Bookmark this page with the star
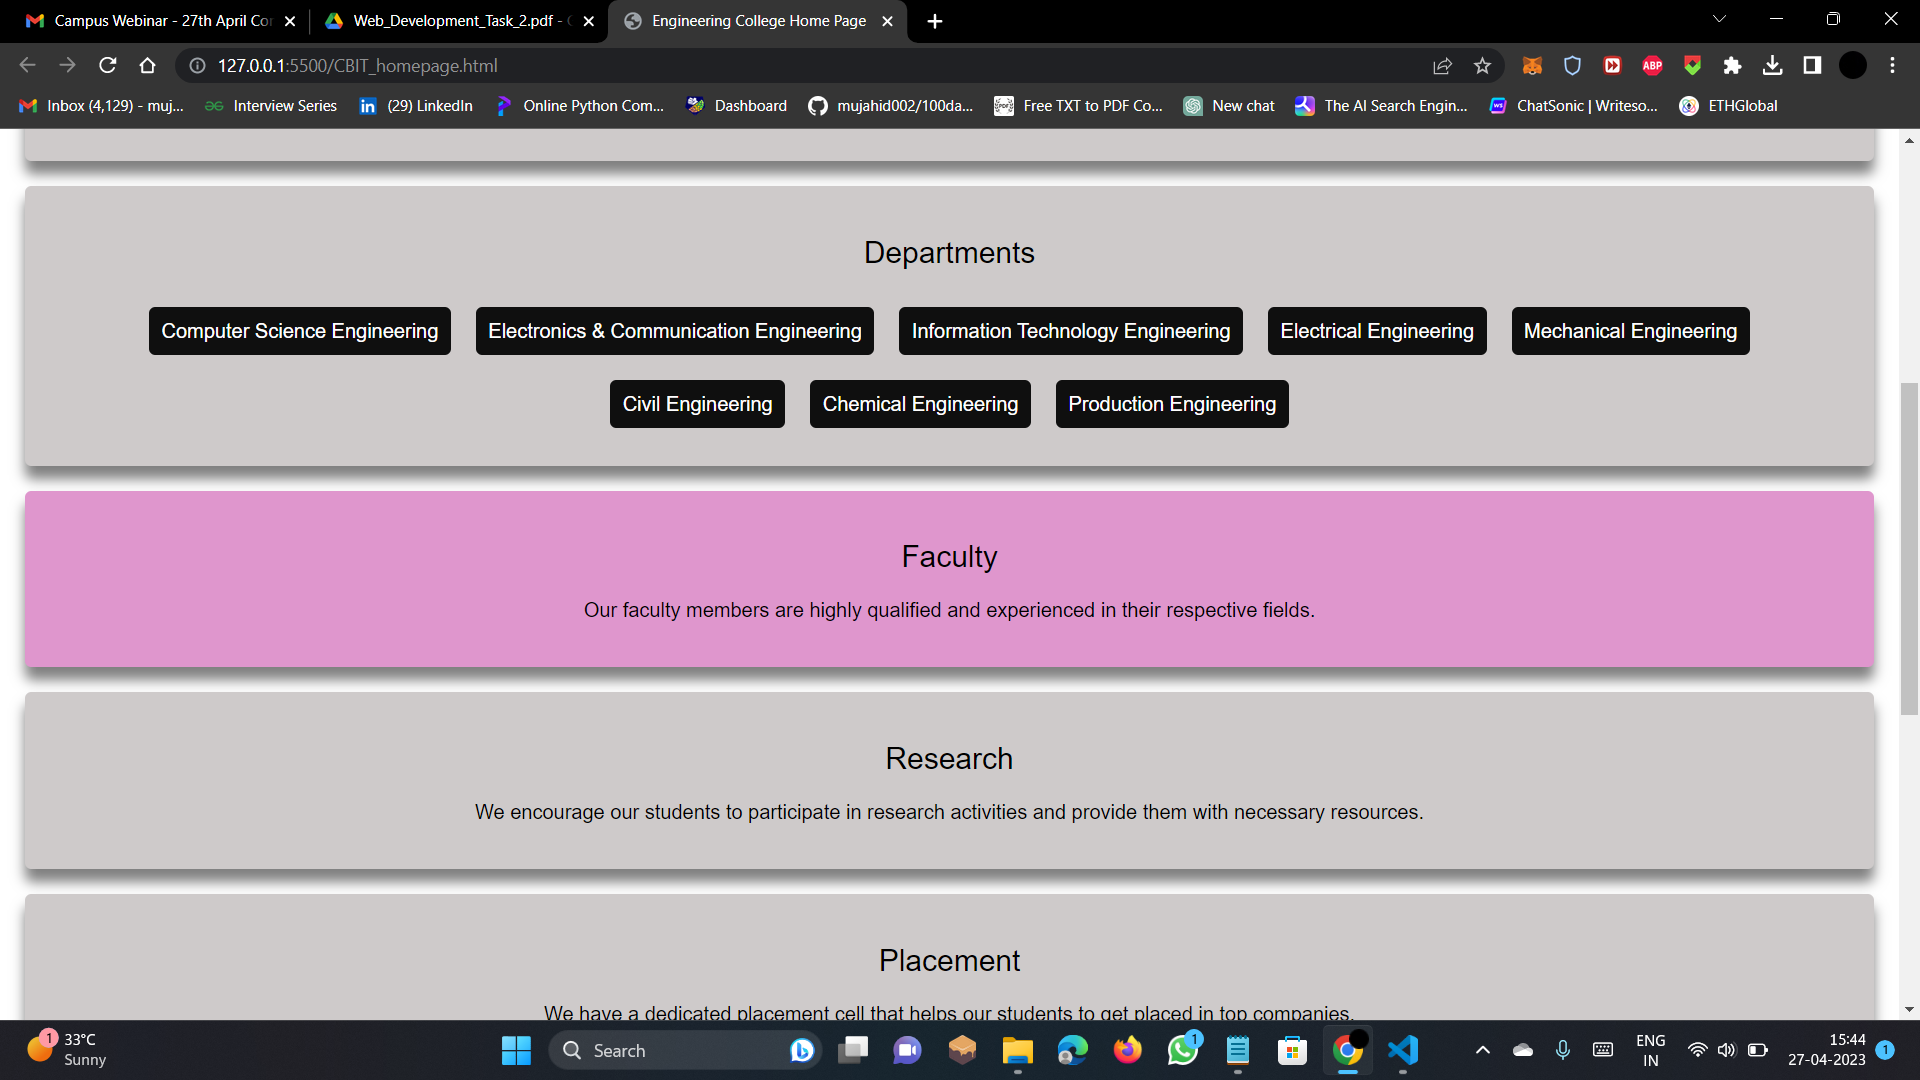 point(1483,65)
